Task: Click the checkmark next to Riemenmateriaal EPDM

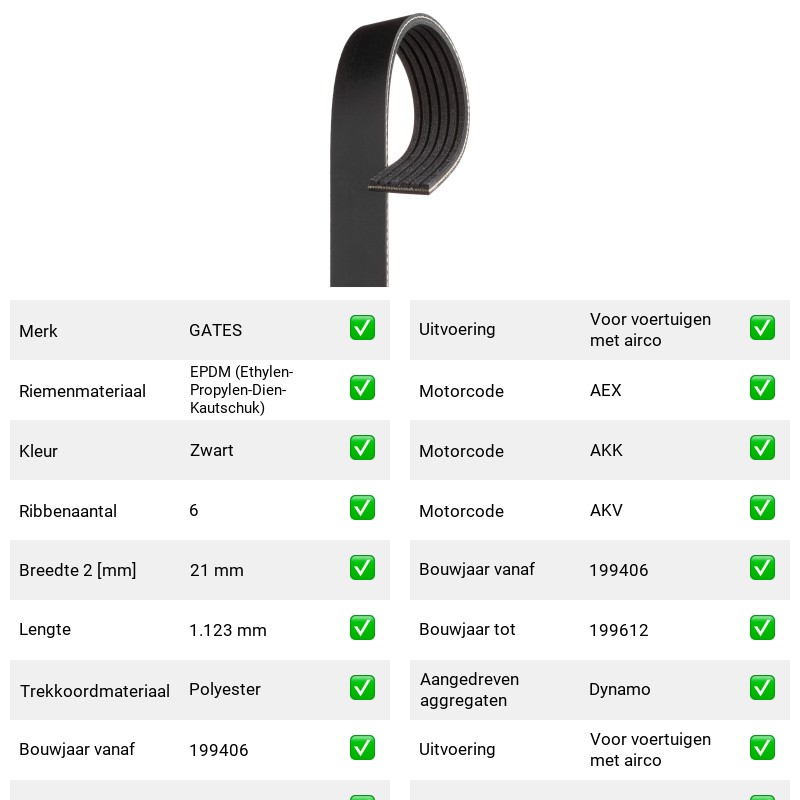Action: (x=362, y=388)
